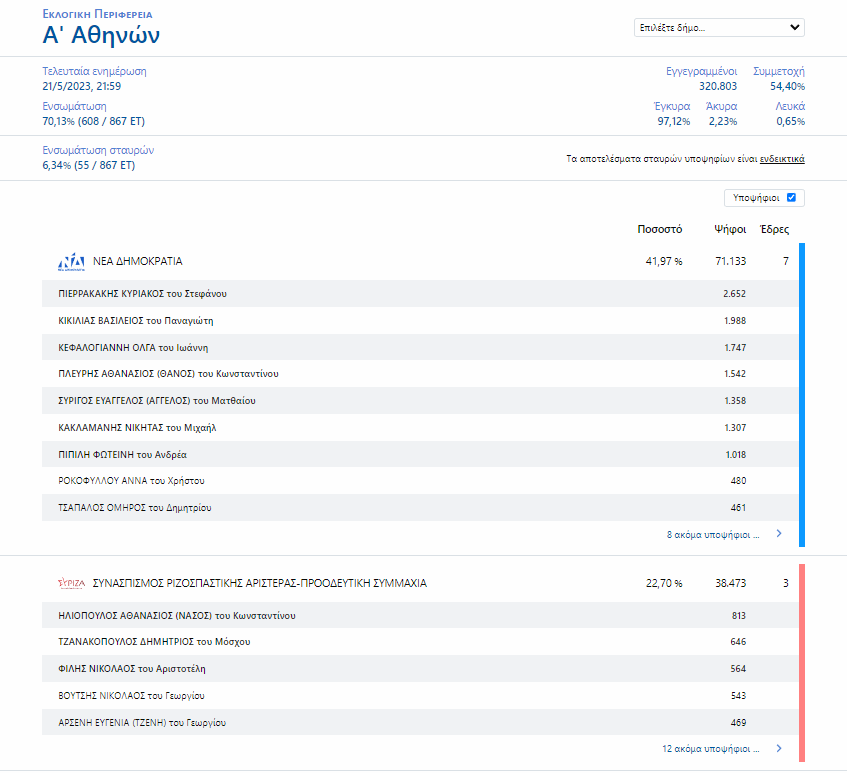Click the Α' Αθηνών page heading
The width and height of the screenshot is (847, 773).
[x=101, y=36]
